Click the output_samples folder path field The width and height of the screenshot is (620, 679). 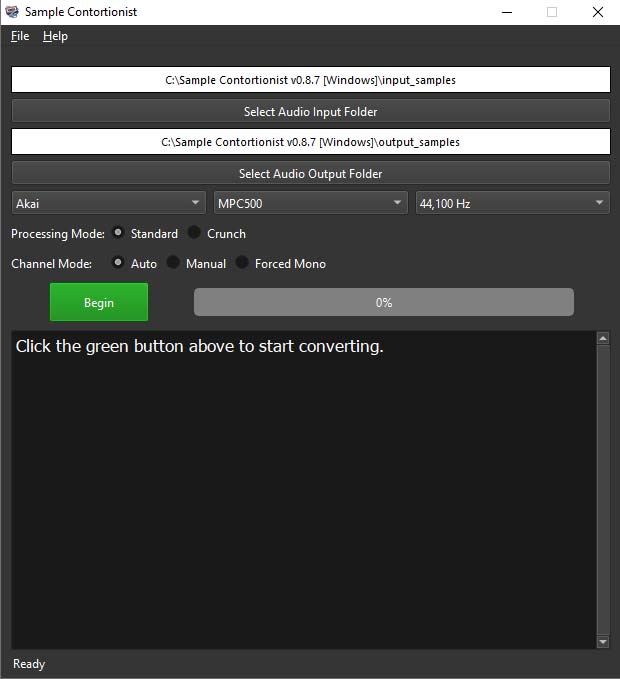pos(310,142)
